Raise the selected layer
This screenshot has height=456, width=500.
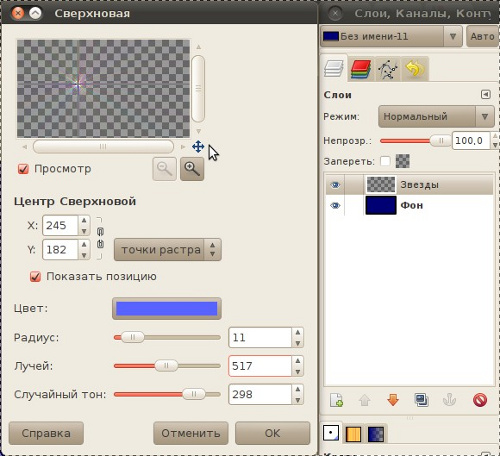[365, 400]
